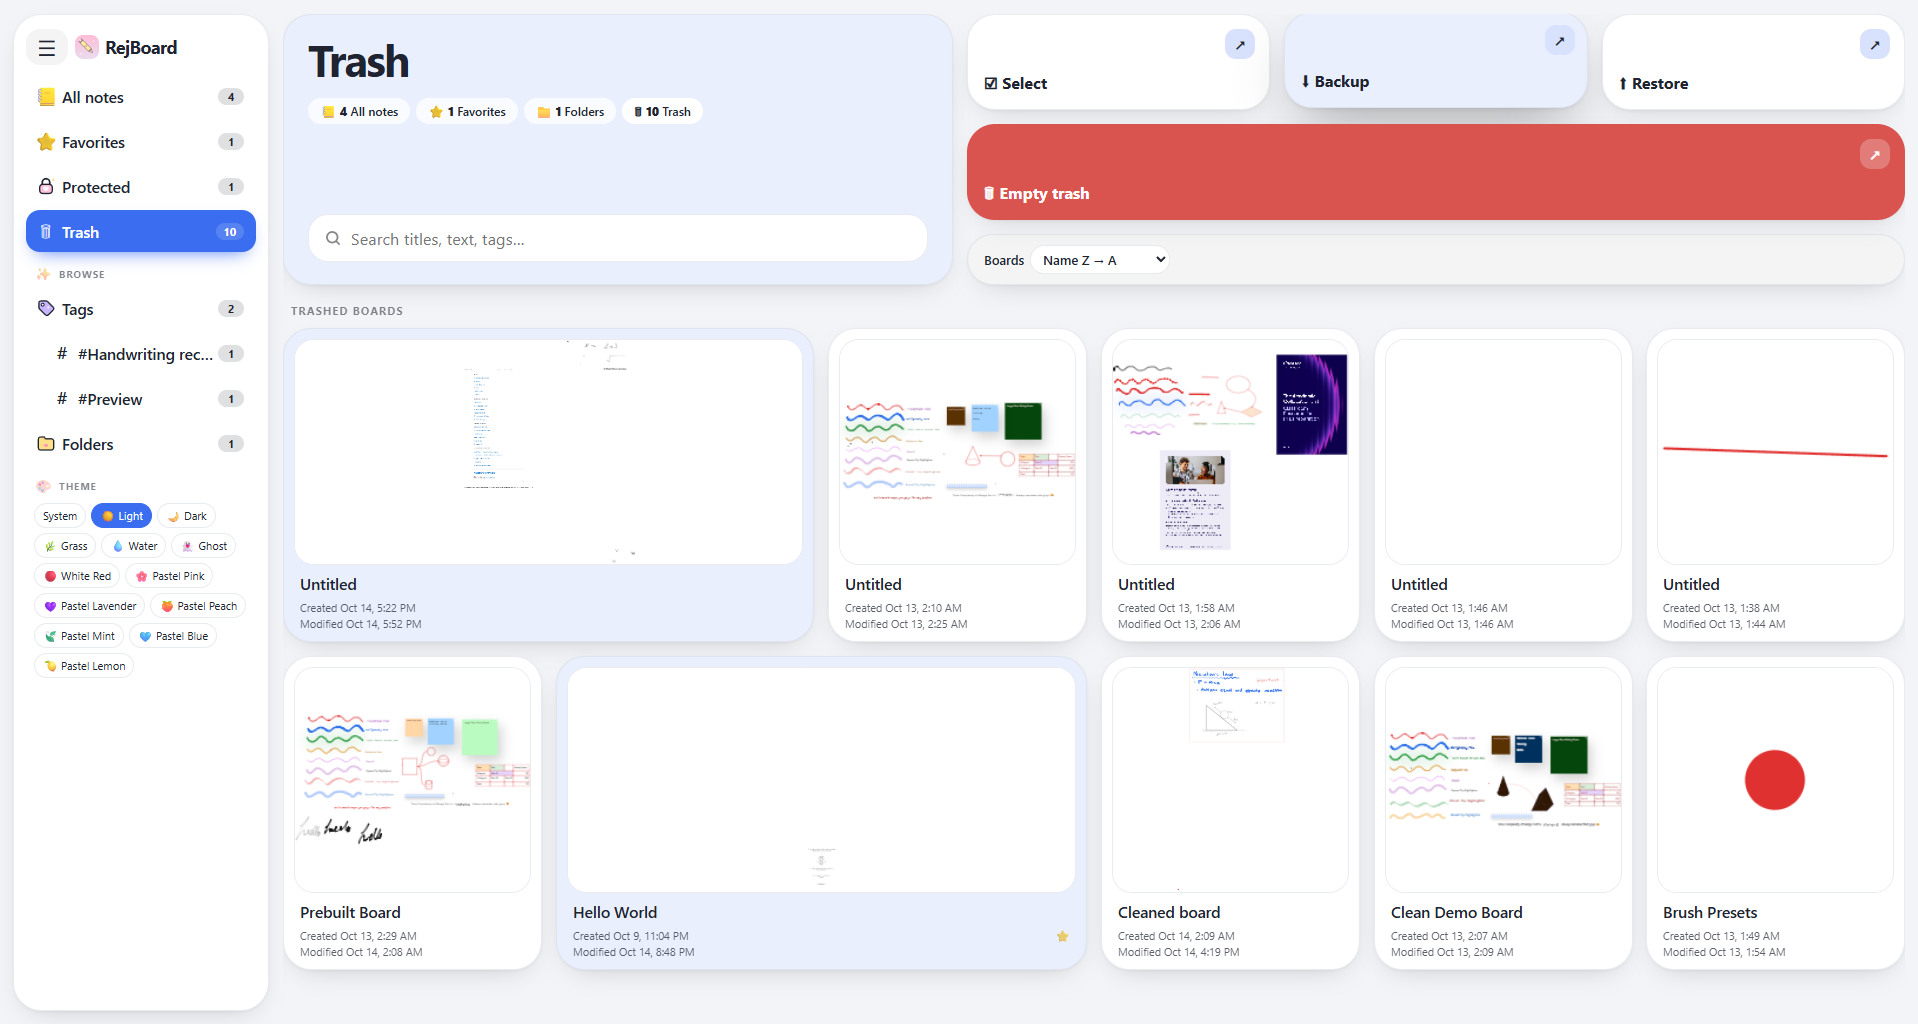Open Protected in the sidebar
Image resolution: width=1918 pixels, height=1024 pixels.
(x=141, y=187)
